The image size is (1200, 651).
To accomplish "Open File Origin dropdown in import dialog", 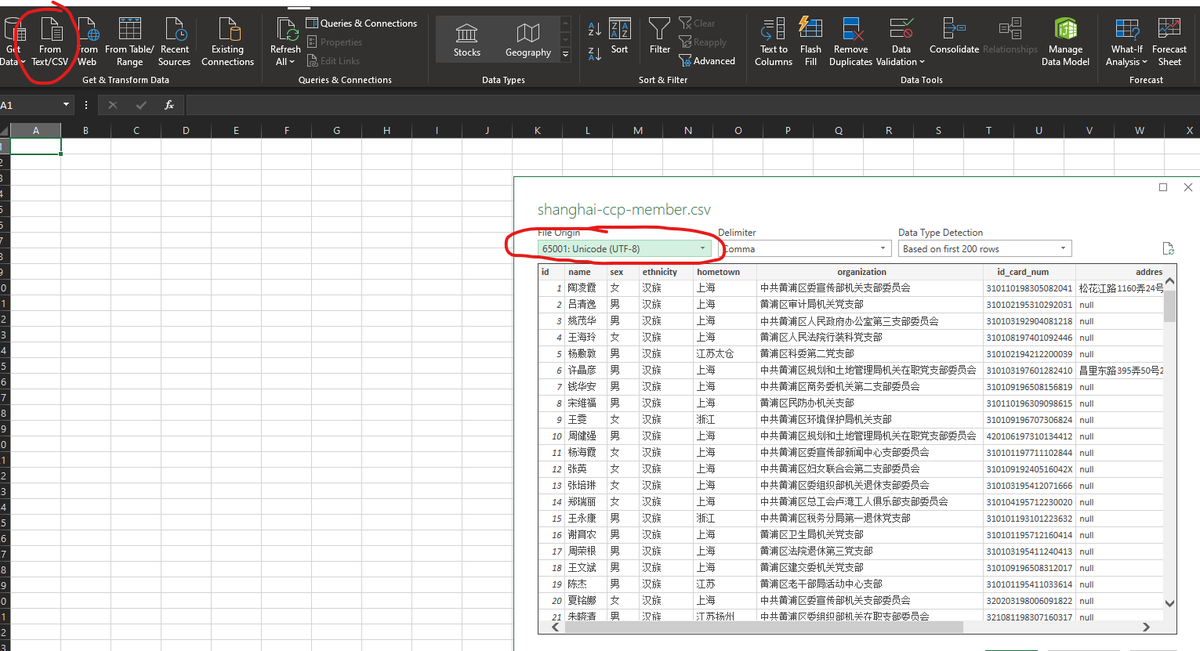I will point(623,248).
